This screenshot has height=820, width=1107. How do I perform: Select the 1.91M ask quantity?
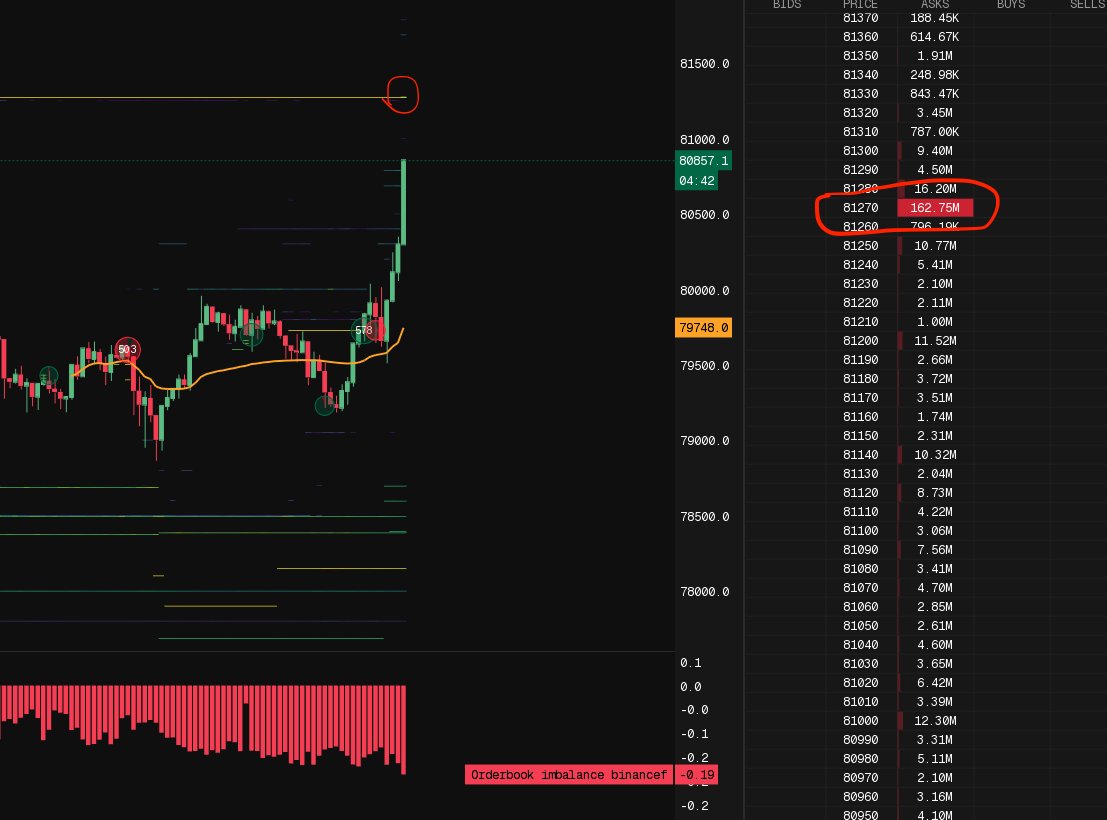(935, 56)
